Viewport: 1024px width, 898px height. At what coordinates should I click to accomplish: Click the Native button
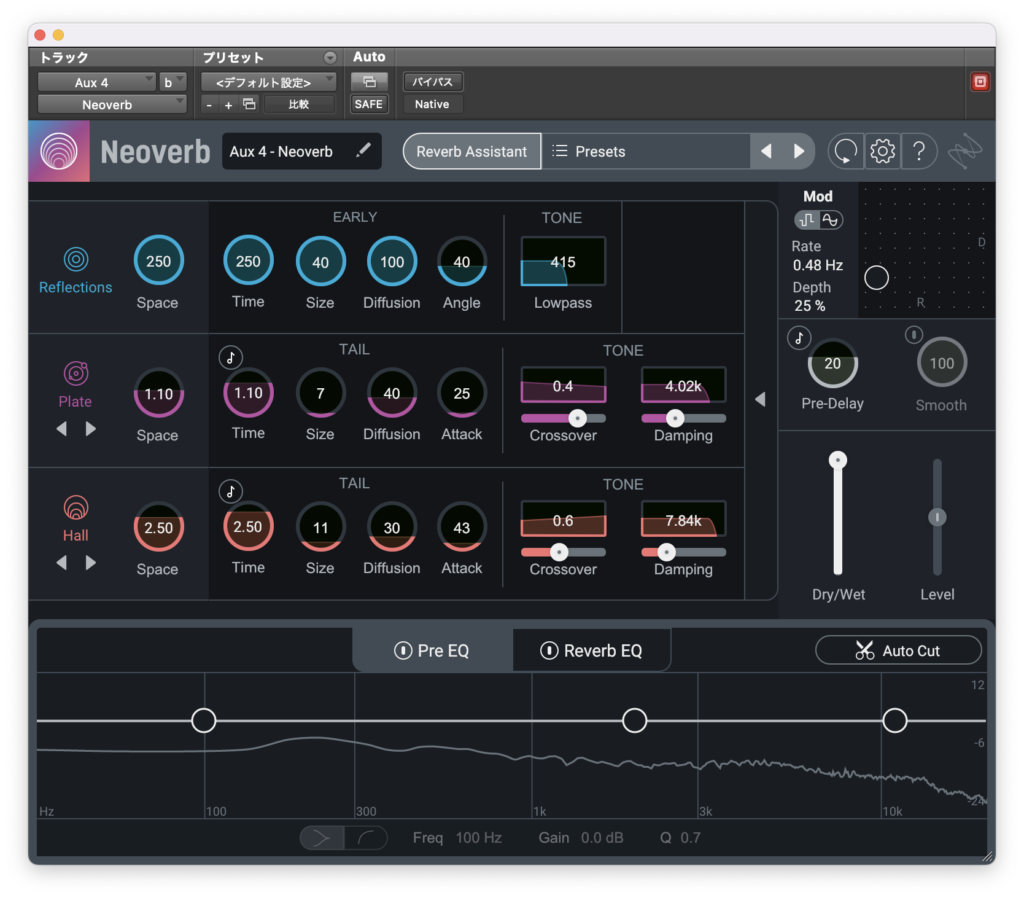tap(432, 104)
